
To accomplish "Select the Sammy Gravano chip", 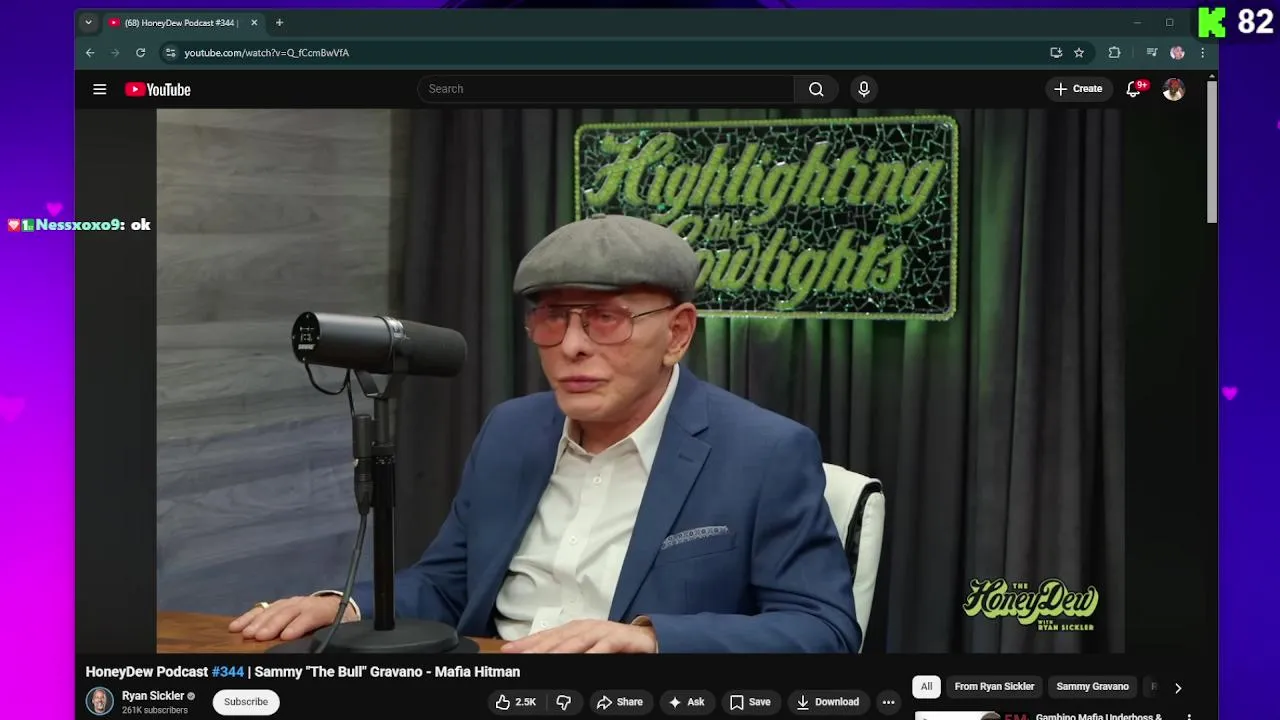I will pos(1092,687).
